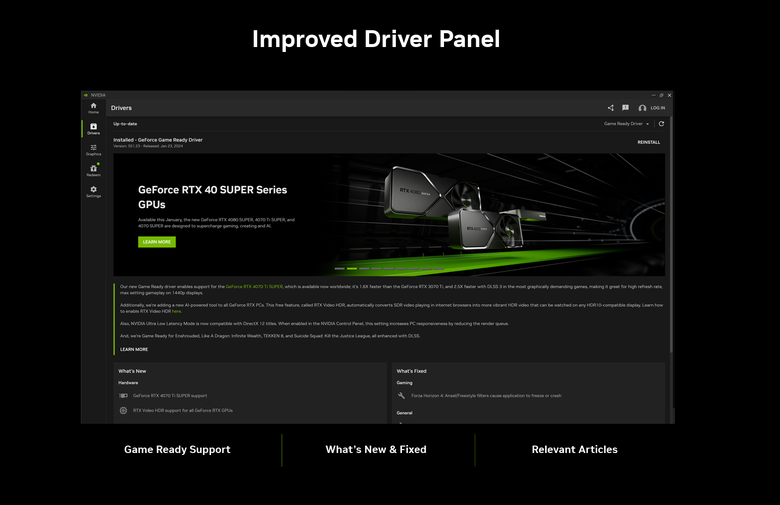Click the refresh drivers icon

coord(661,124)
